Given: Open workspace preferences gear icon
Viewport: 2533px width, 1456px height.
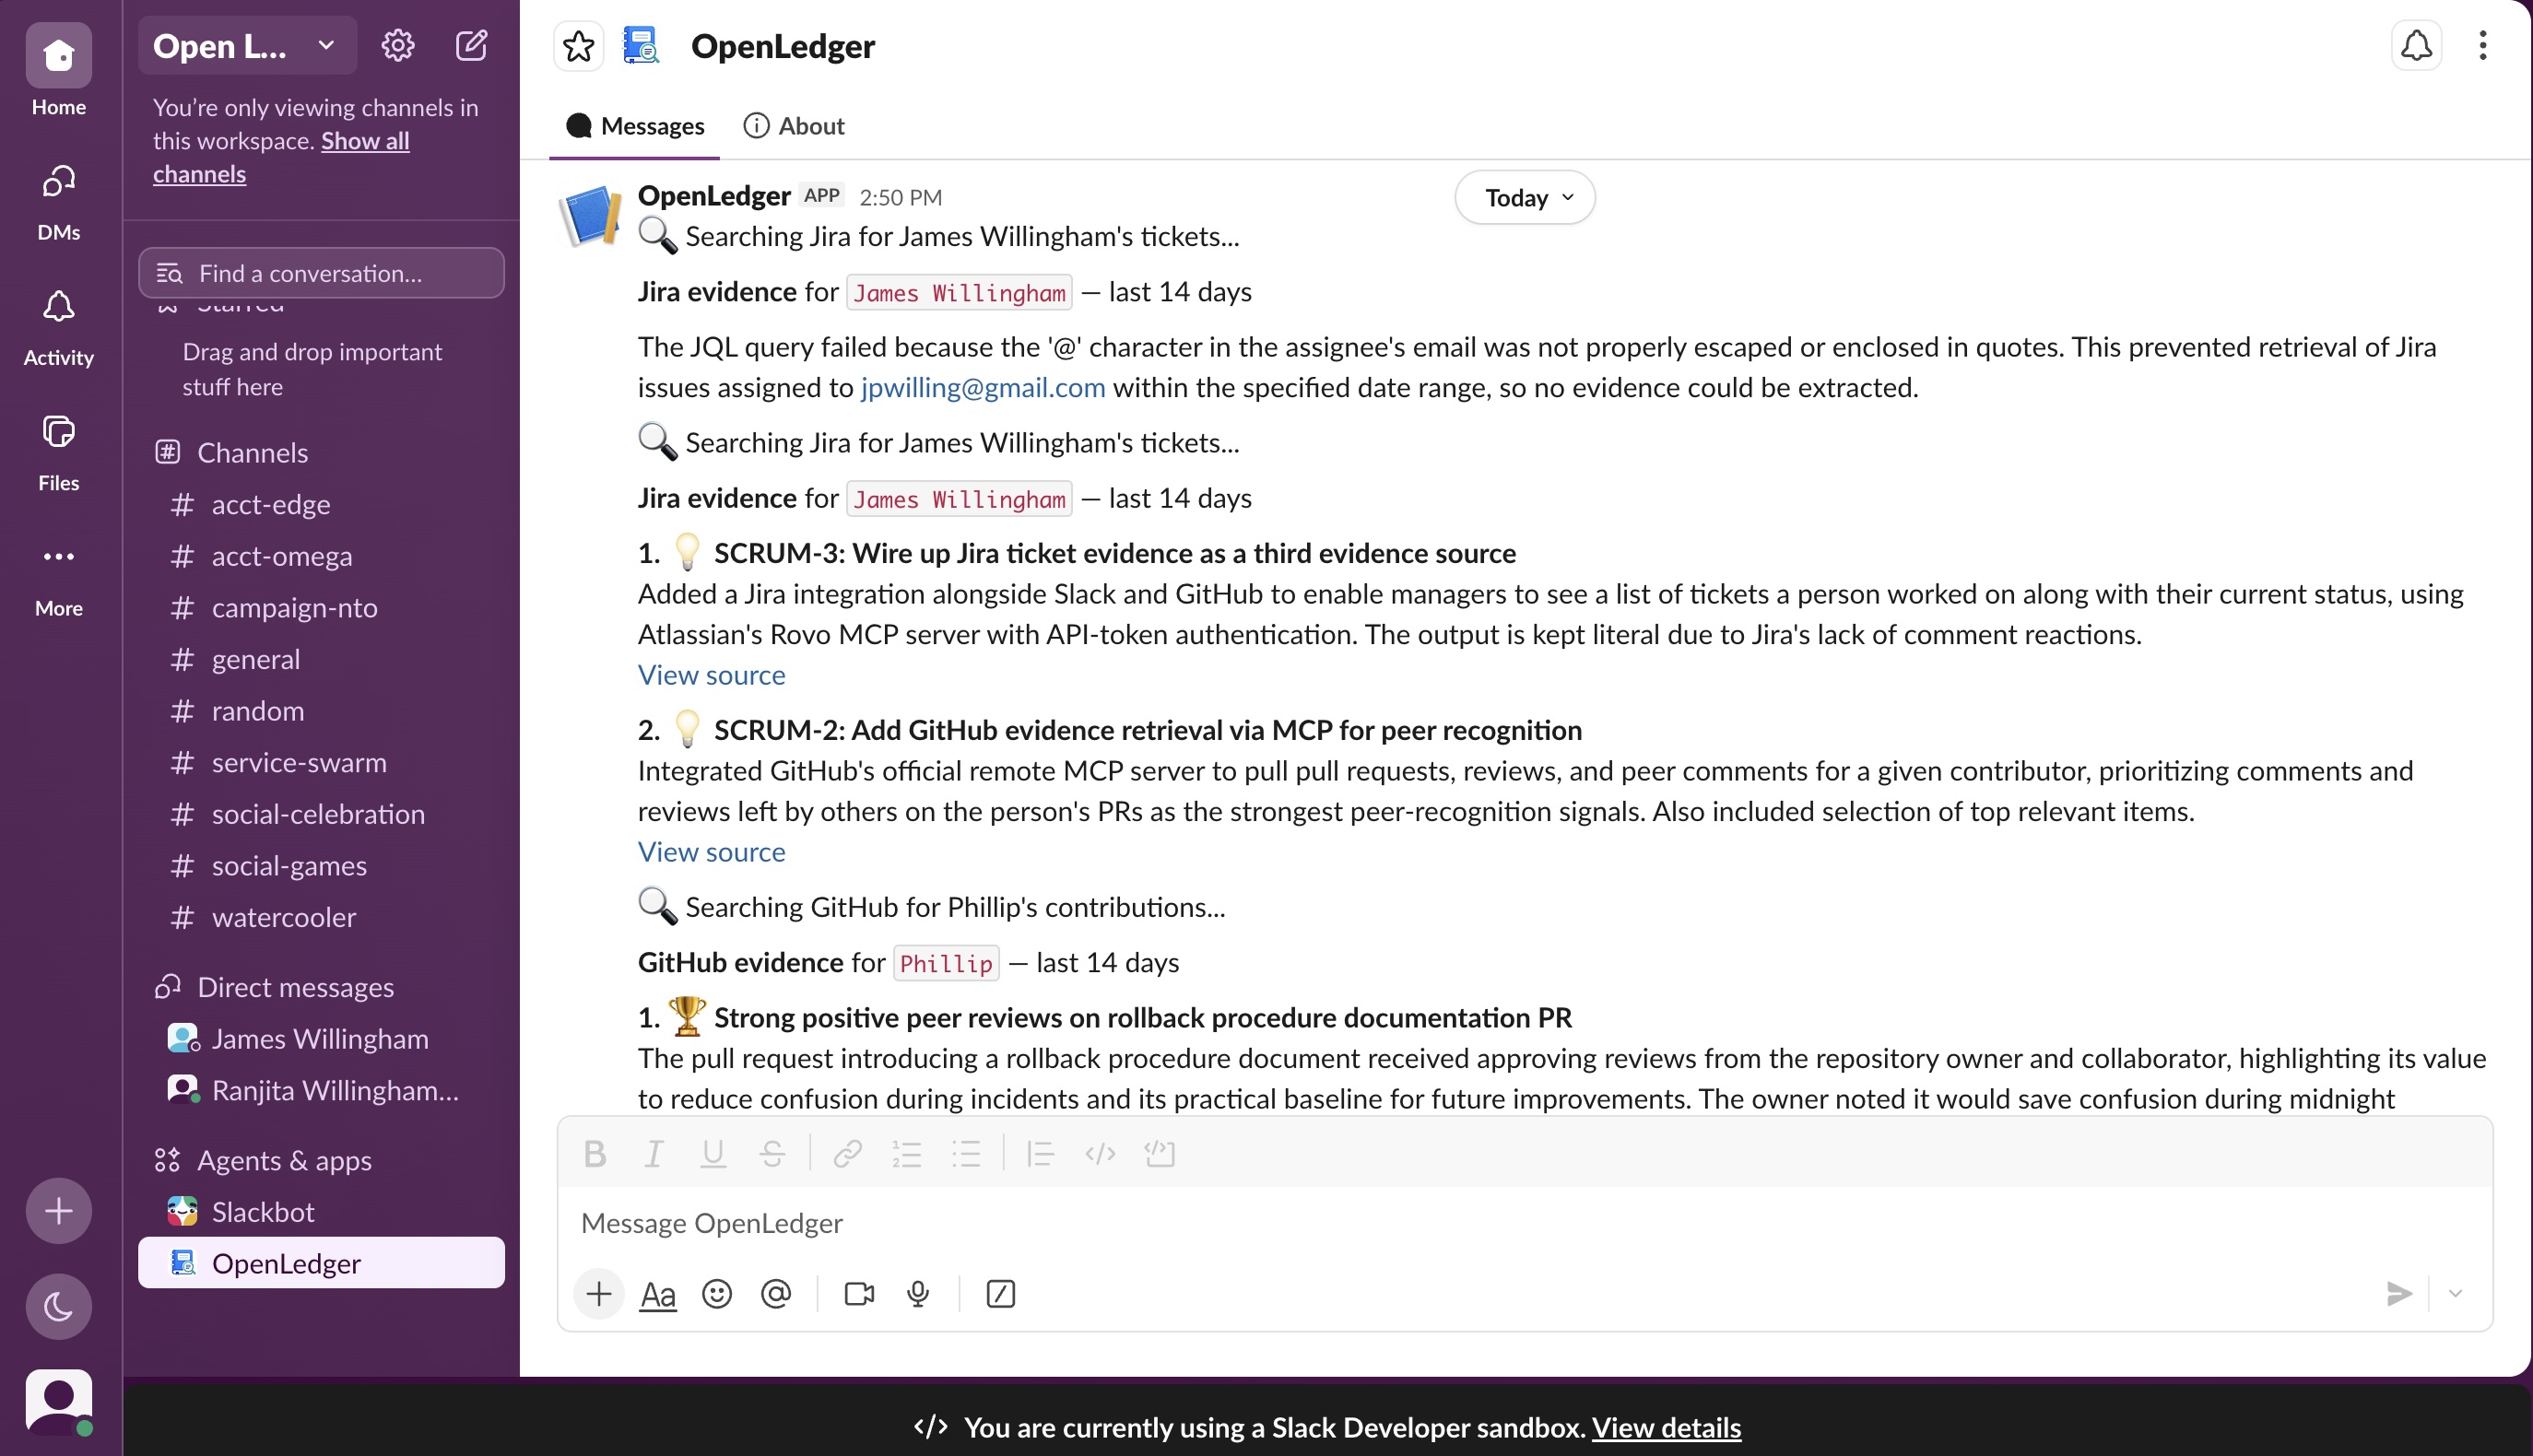Looking at the screenshot, I should 398,45.
